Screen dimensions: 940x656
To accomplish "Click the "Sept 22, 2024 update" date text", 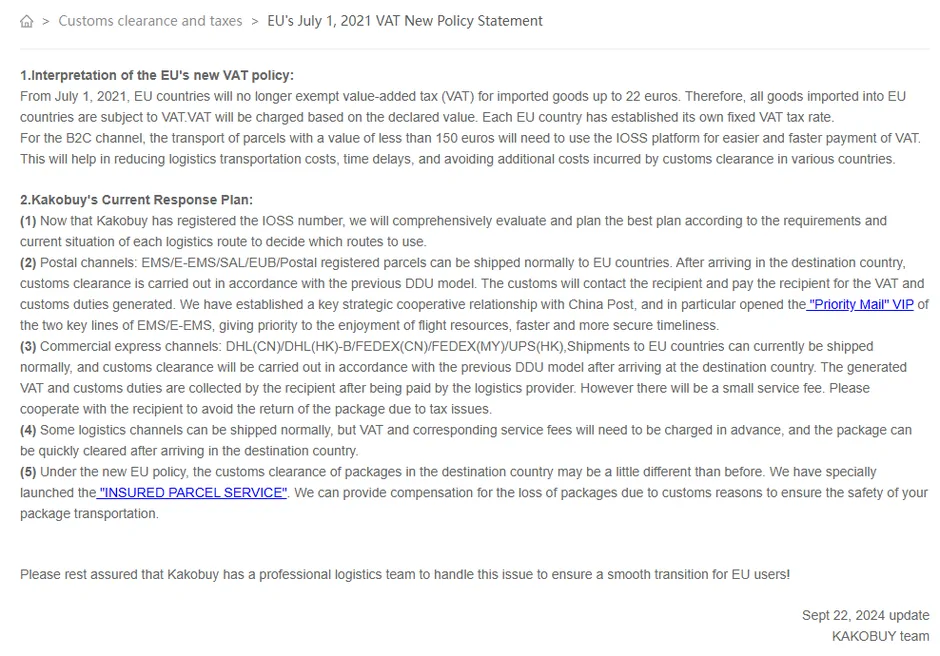I will 866,616.
